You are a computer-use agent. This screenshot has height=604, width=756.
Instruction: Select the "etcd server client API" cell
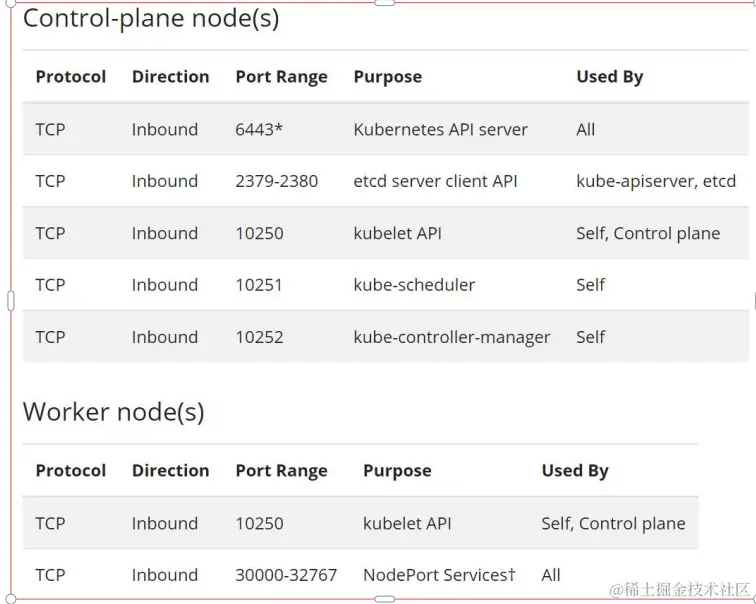pos(435,181)
